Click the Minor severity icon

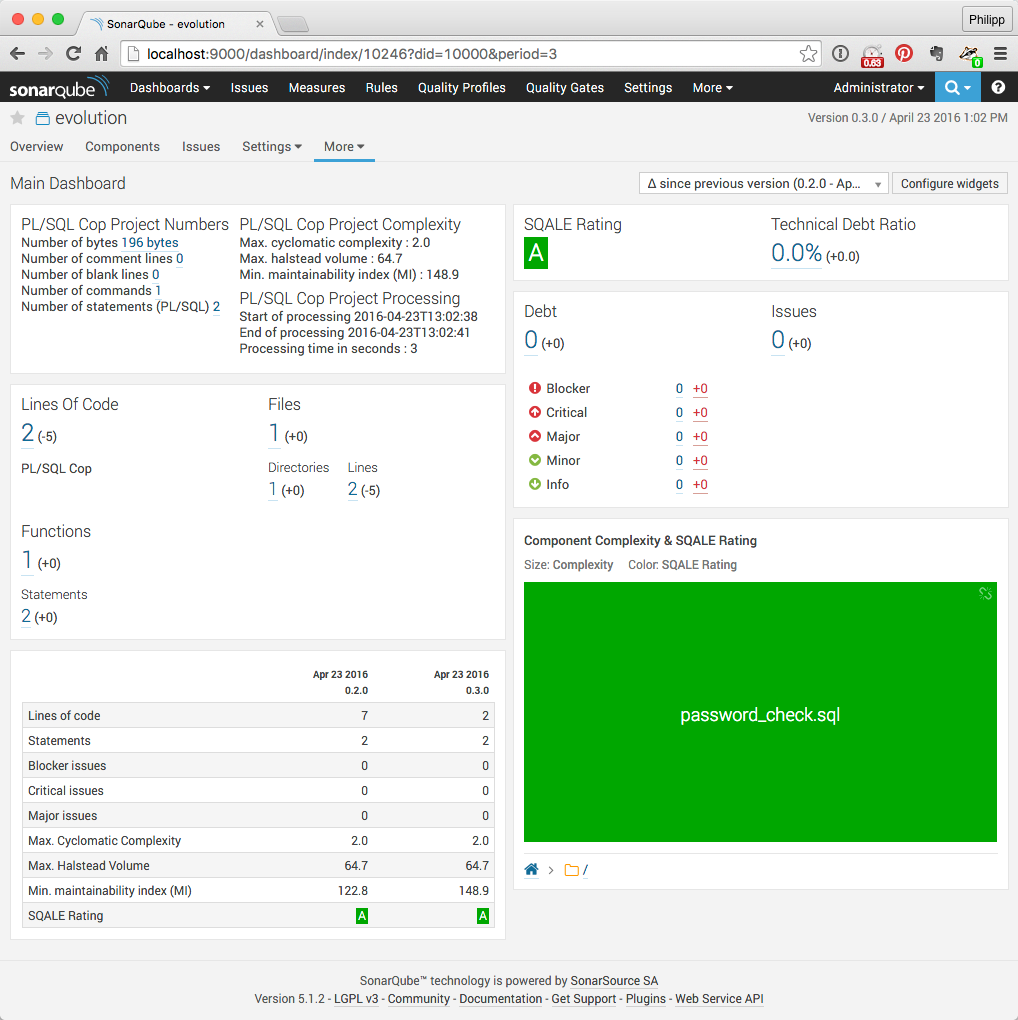(x=535, y=461)
